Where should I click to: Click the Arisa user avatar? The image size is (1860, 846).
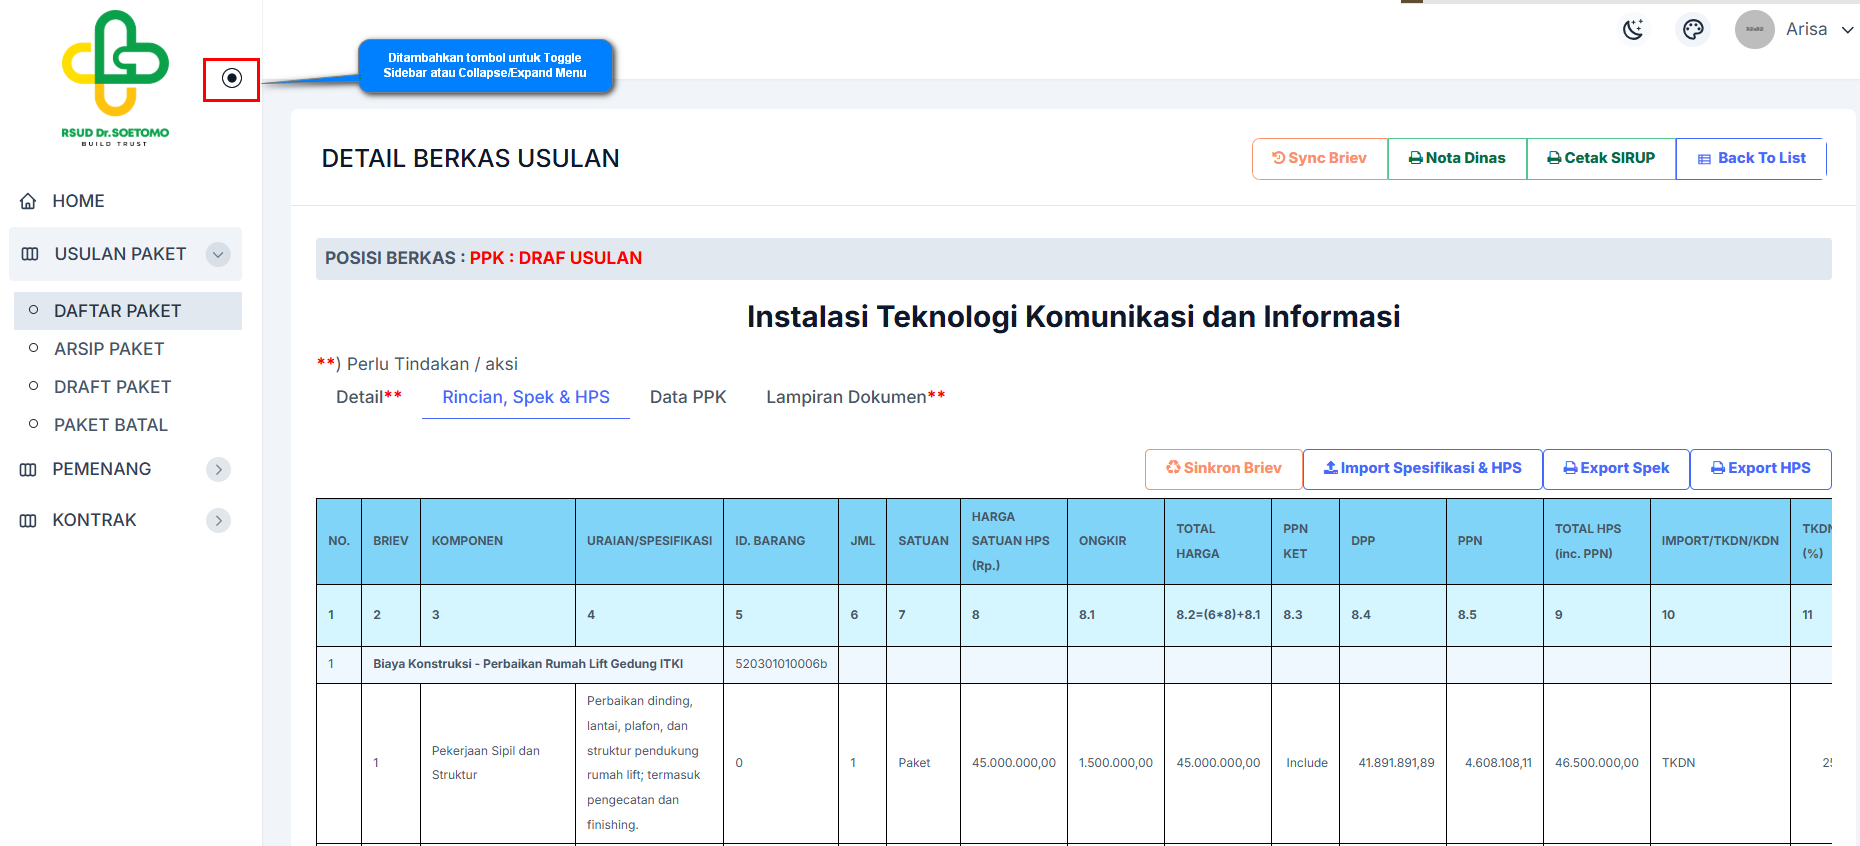(1754, 30)
